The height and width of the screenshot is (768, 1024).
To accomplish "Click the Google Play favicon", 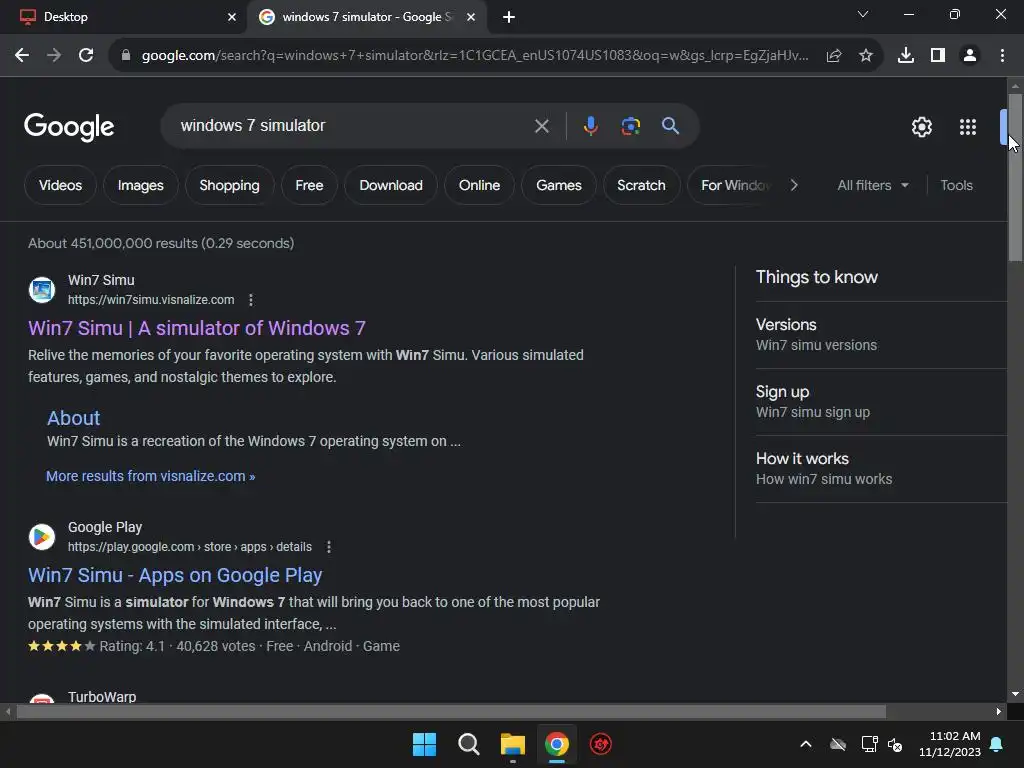I will (42, 536).
